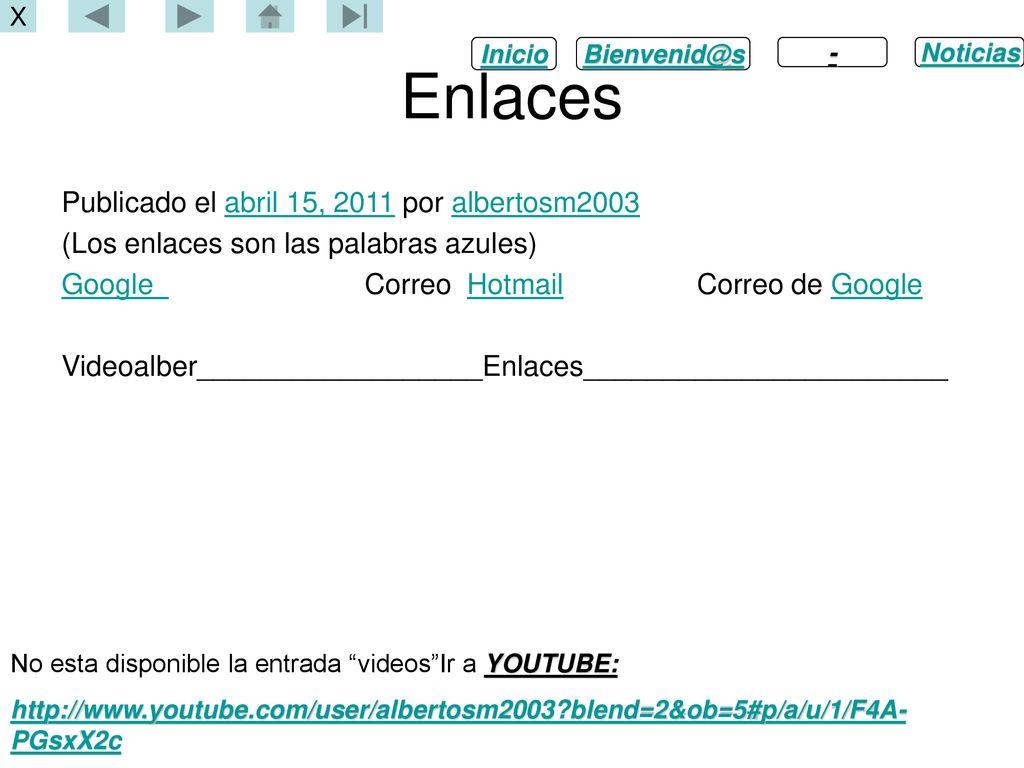The width and height of the screenshot is (1024, 768).
Task: Click the lowercase Enlaces section label
Action: (x=533, y=366)
